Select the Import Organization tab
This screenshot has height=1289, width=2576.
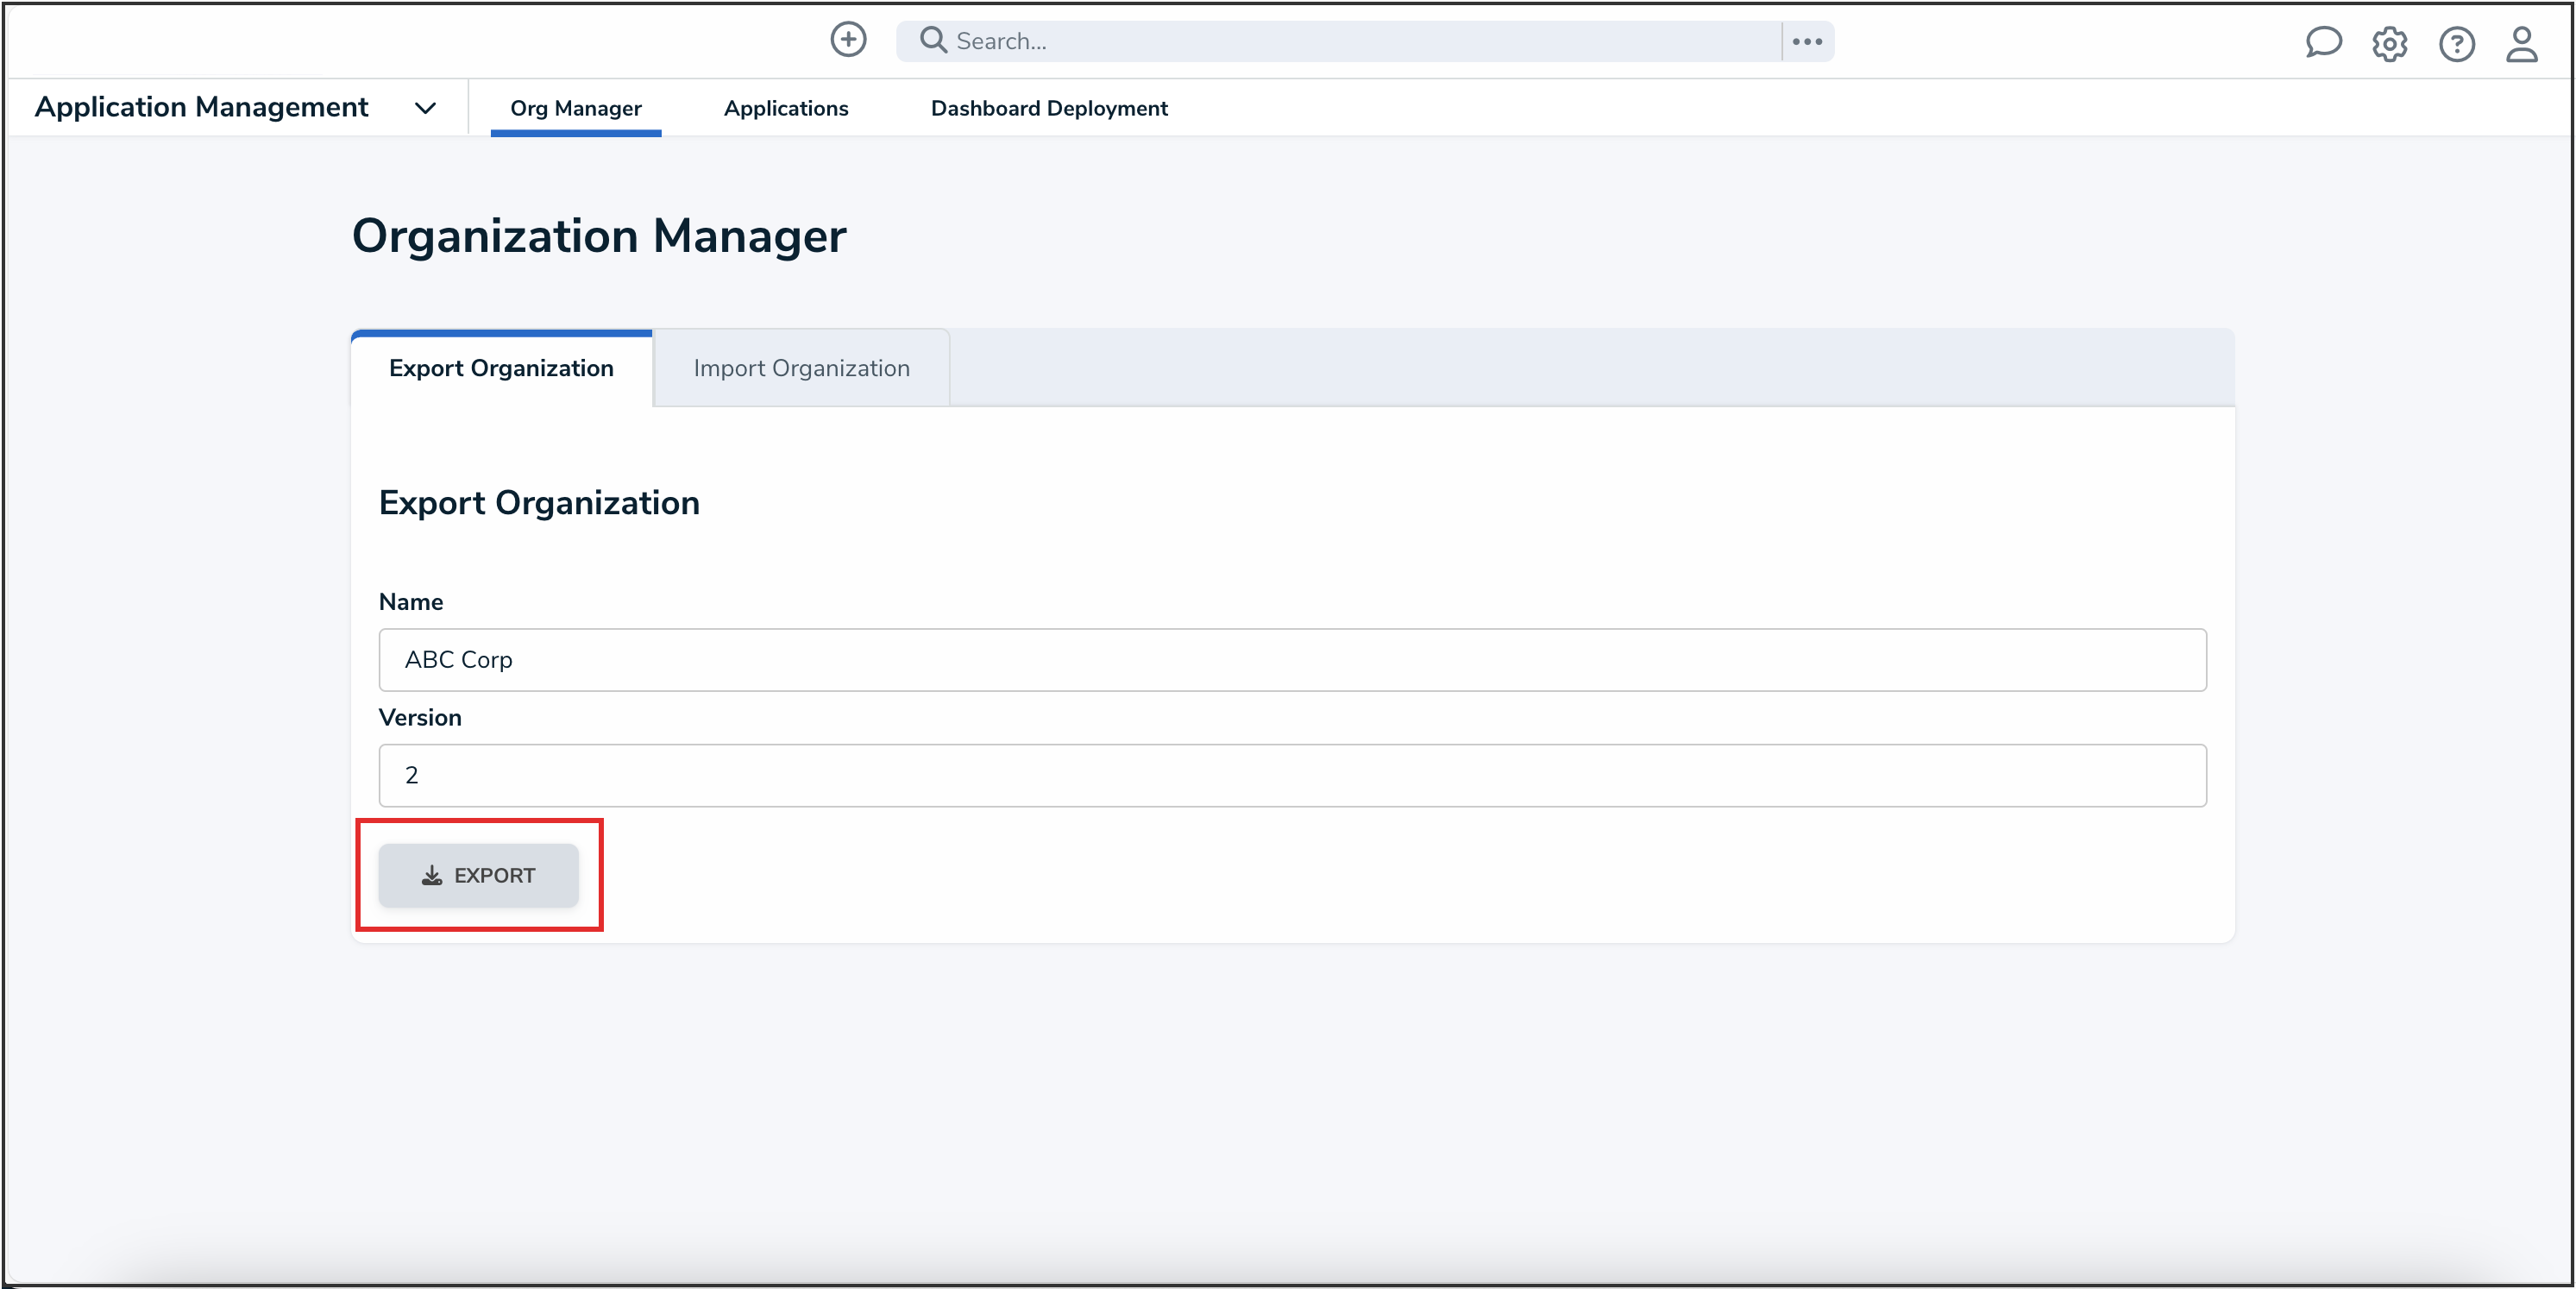(801, 368)
